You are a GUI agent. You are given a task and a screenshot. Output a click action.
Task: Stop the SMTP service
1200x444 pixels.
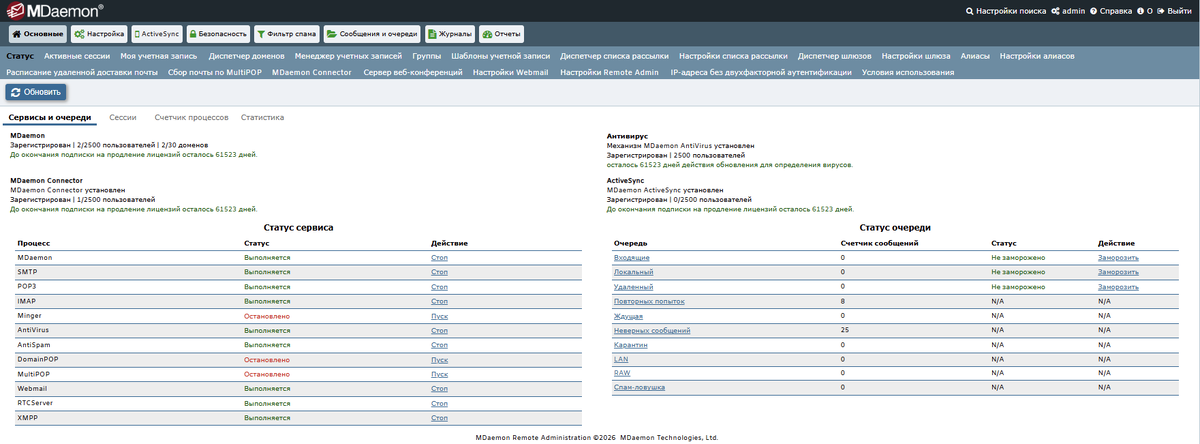point(439,272)
